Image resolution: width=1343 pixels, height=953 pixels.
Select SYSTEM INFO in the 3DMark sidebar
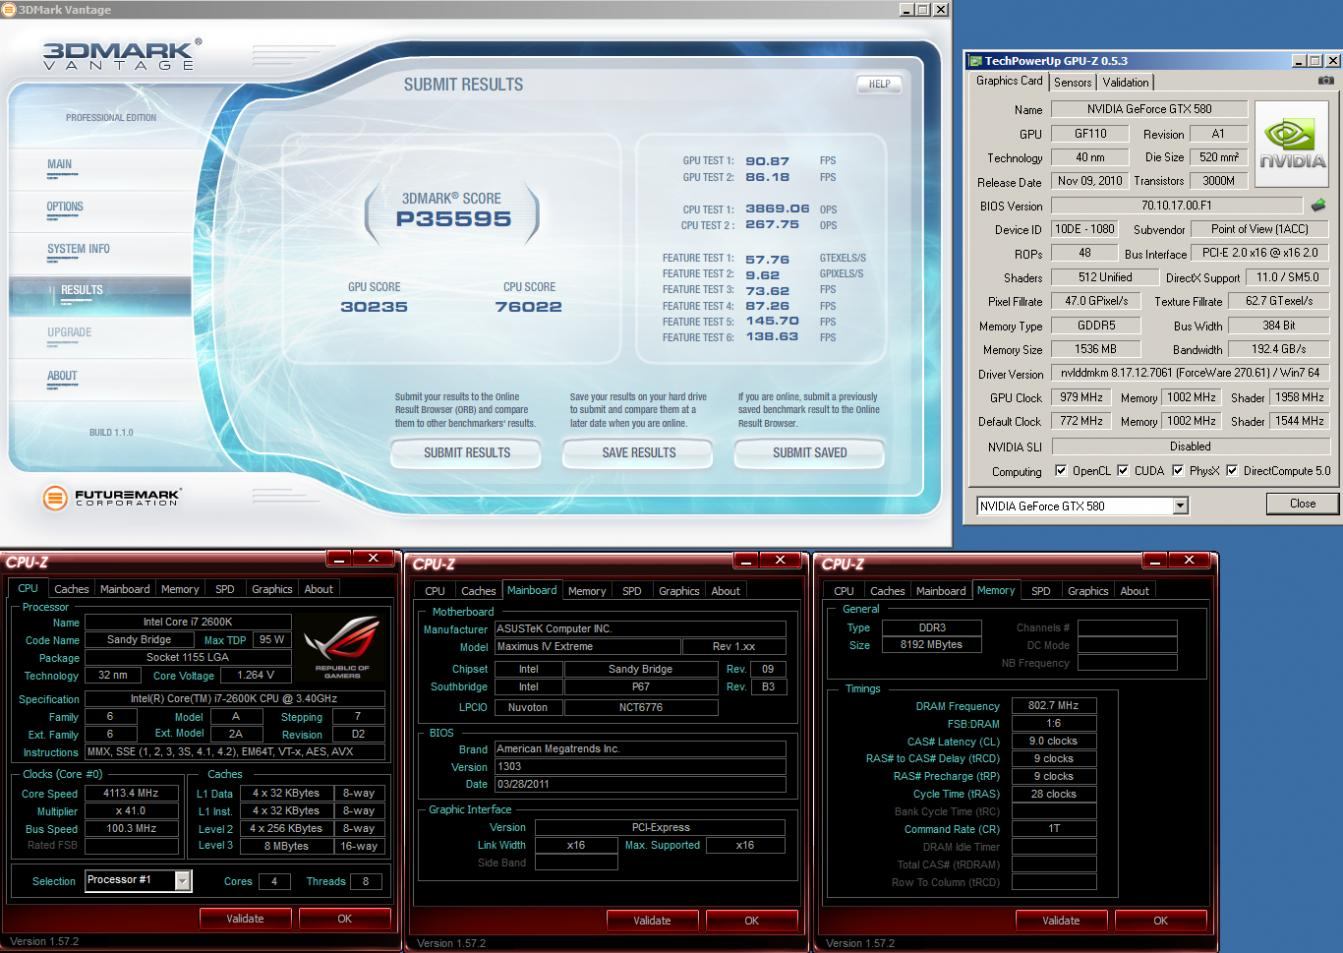(x=78, y=249)
